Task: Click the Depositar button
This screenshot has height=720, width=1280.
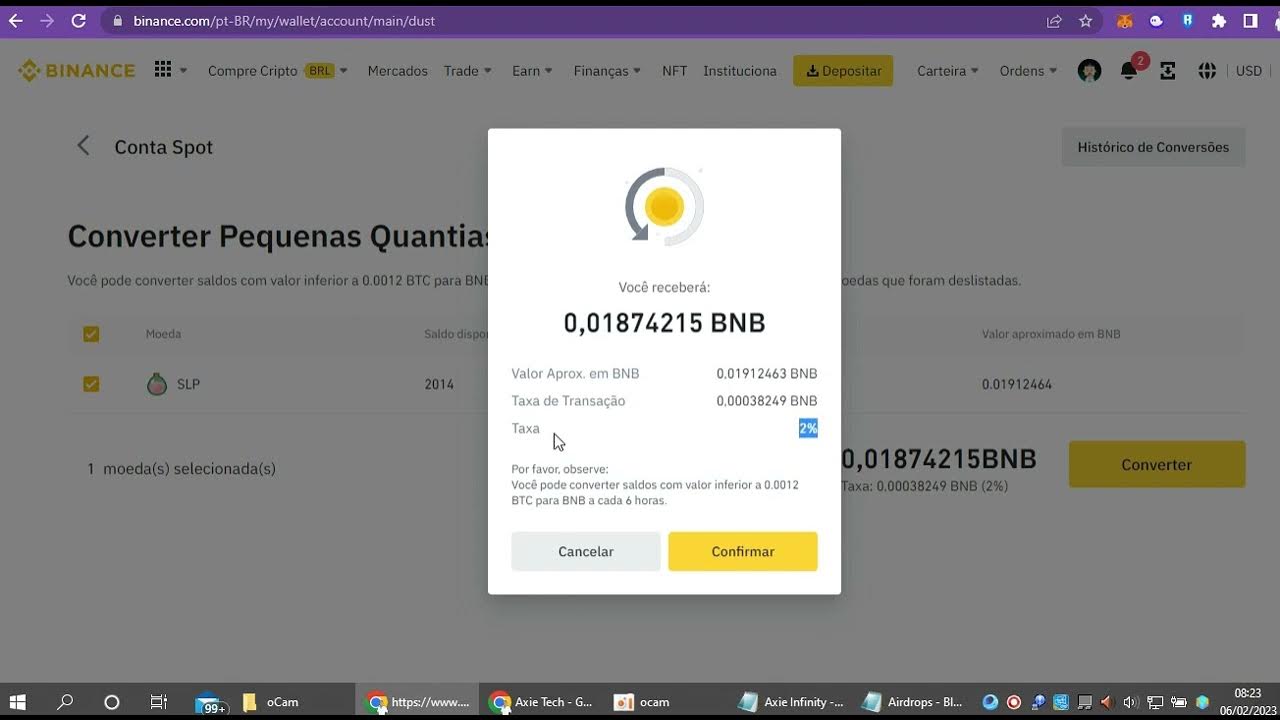Action: (x=843, y=70)
